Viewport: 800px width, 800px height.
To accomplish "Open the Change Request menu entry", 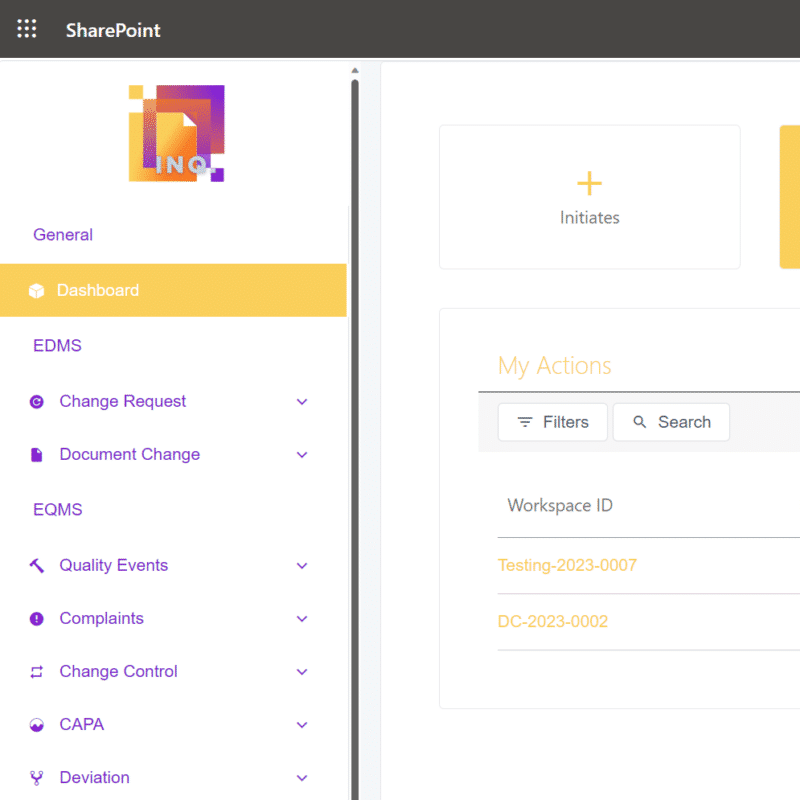I will point(173,402).
